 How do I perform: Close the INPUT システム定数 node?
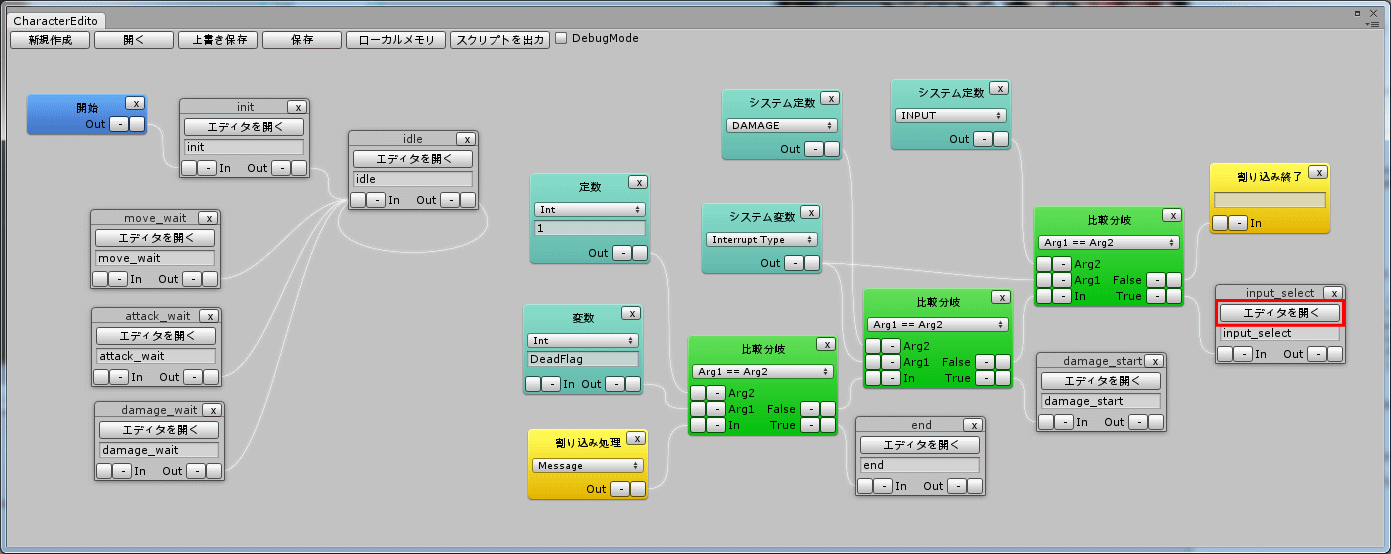tap(999, 89)
